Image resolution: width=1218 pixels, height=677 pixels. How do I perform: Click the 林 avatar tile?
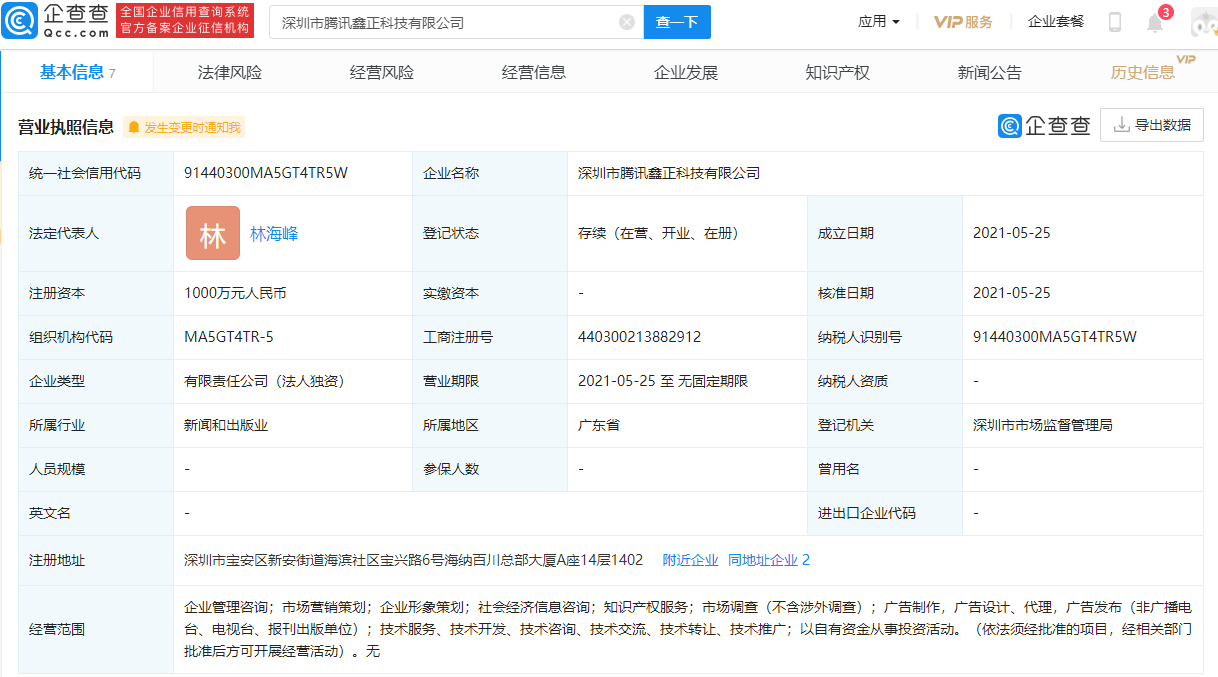(213, 234)
